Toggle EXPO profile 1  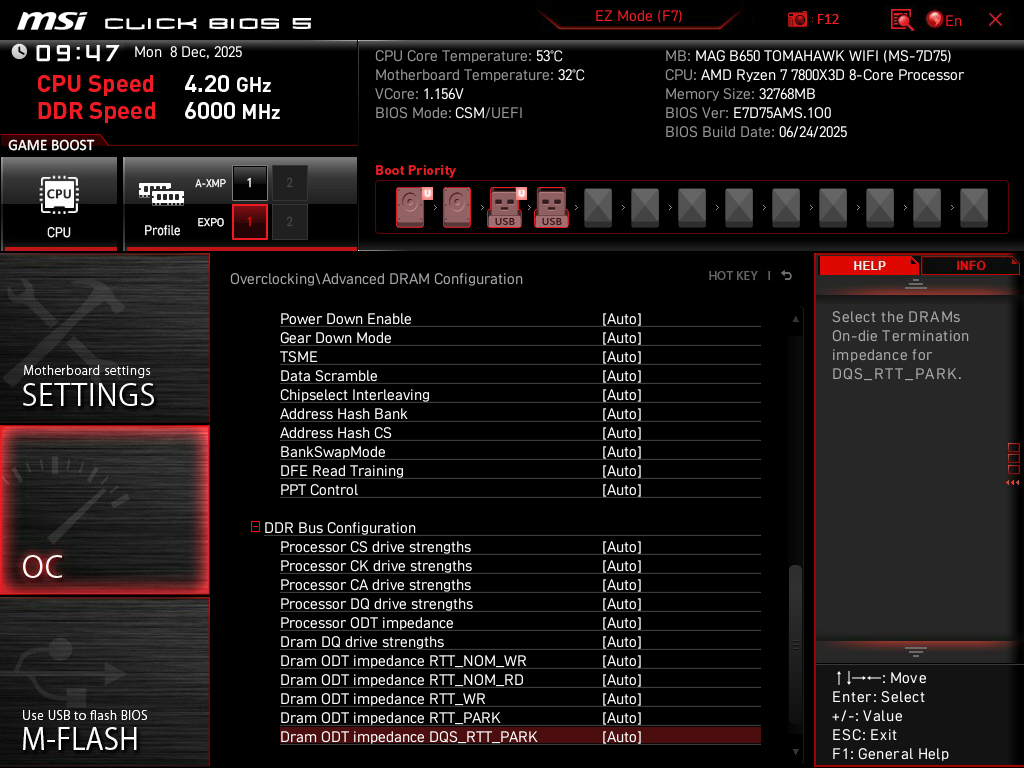249,222
